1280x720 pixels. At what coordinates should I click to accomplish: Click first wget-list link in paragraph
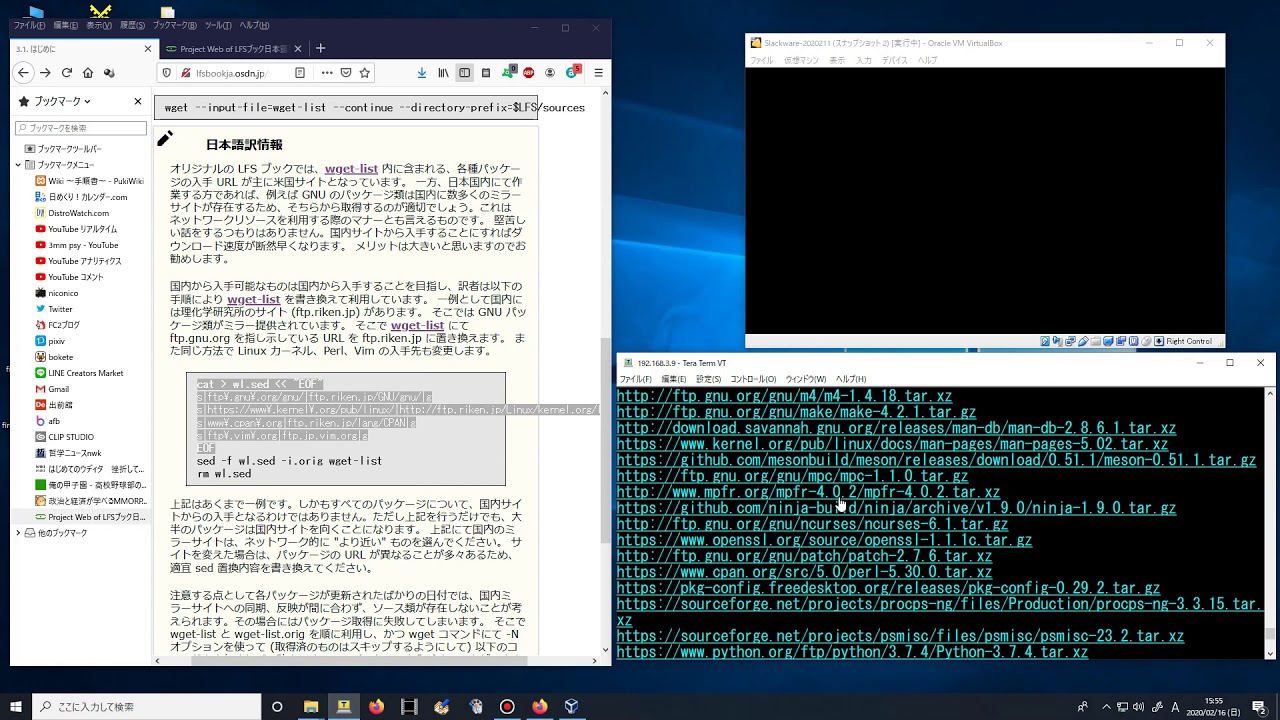pyautogui.click(x=351, y=169)
